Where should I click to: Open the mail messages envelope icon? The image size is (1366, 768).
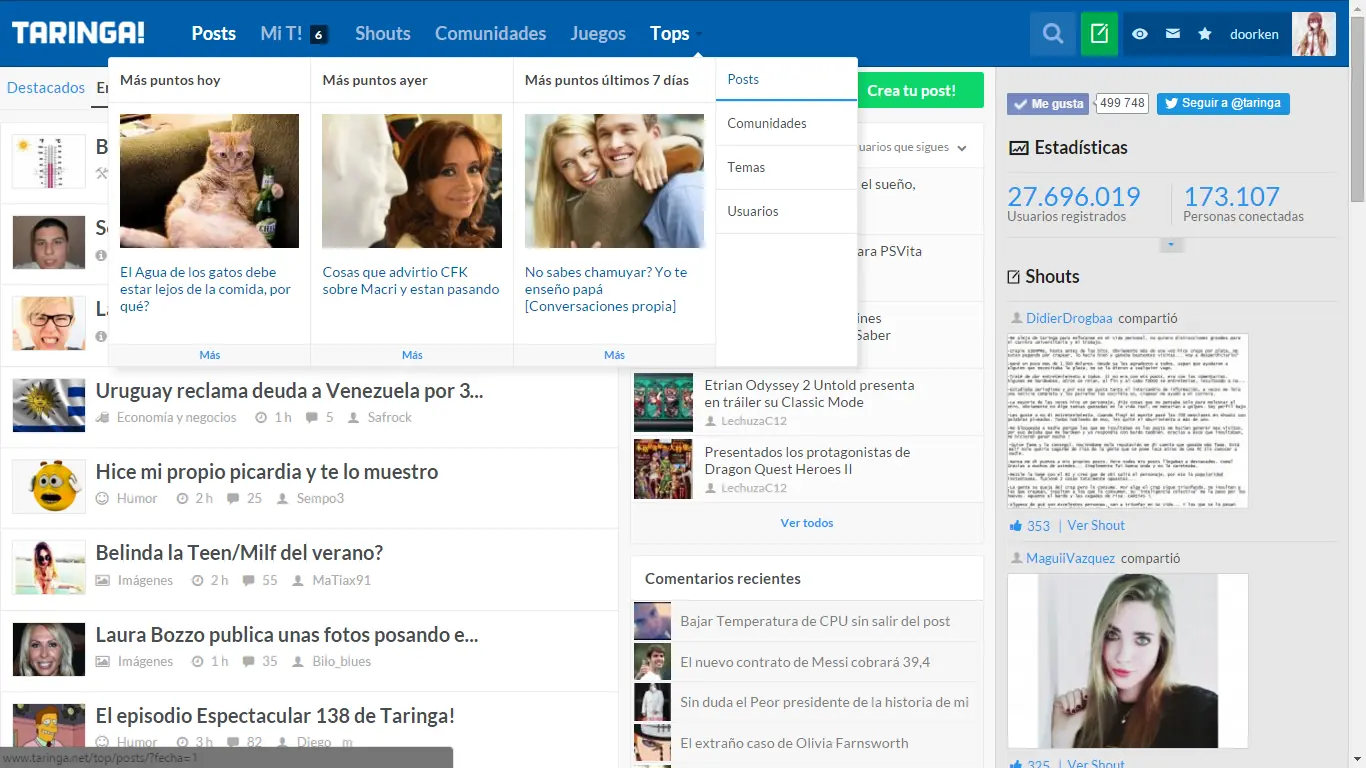[x=1173, y=34]
